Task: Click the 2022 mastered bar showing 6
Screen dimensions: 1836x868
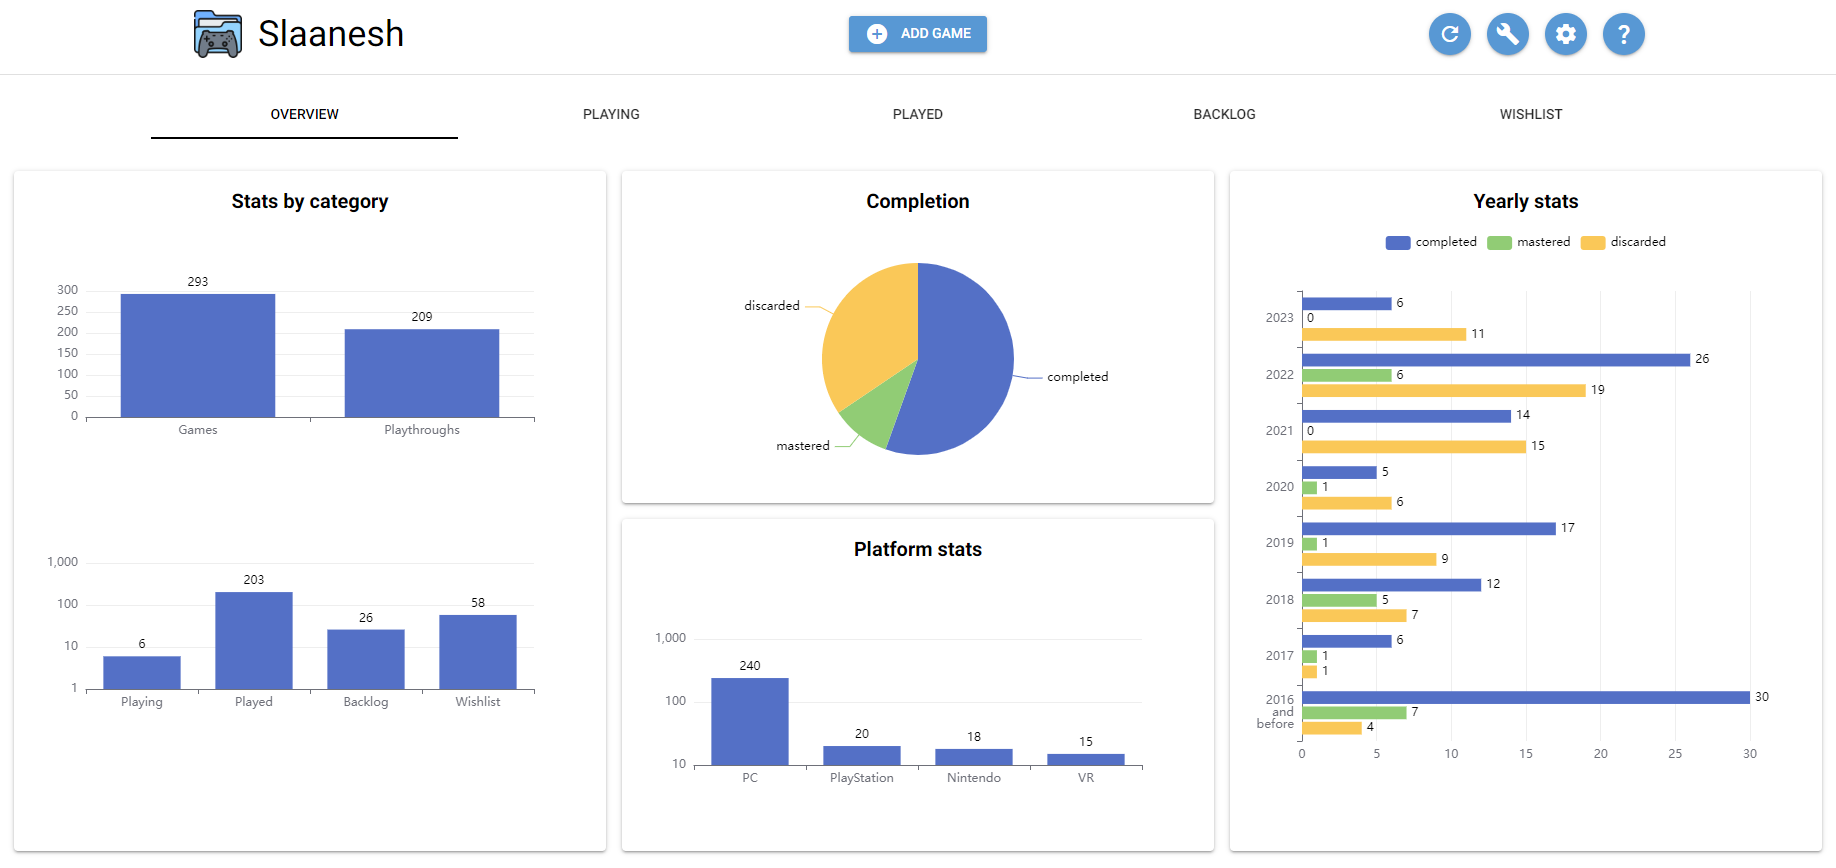Action: tap(1347, 375)
